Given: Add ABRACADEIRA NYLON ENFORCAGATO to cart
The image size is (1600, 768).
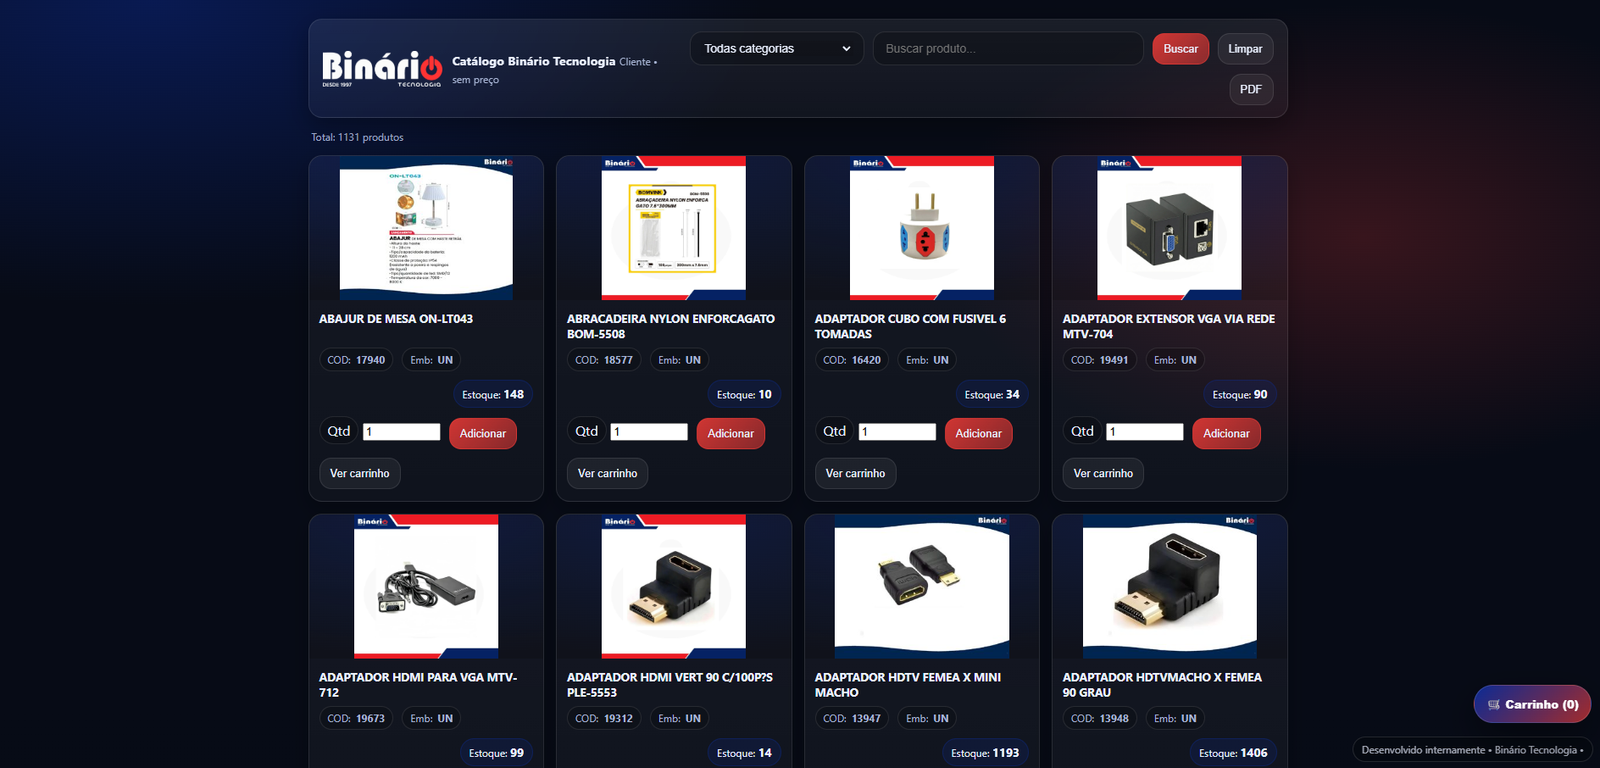Looking at the screenshot, I should 731,433.
